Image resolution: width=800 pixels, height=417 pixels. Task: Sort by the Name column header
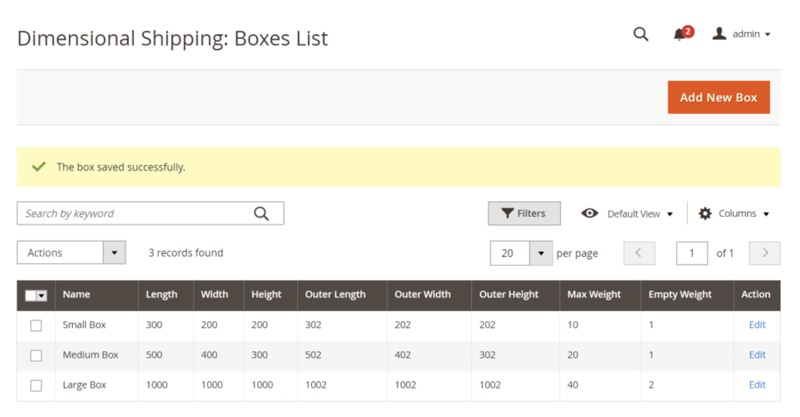(x=76, y=295)
